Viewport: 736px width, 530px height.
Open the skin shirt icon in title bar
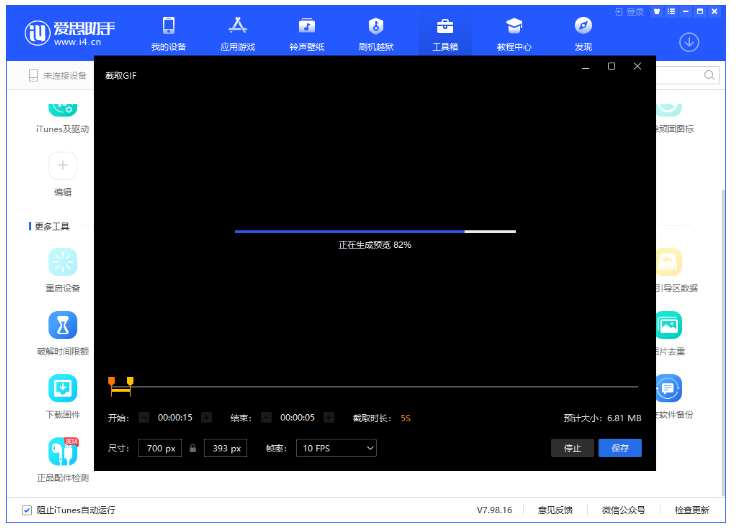point(657,11)
